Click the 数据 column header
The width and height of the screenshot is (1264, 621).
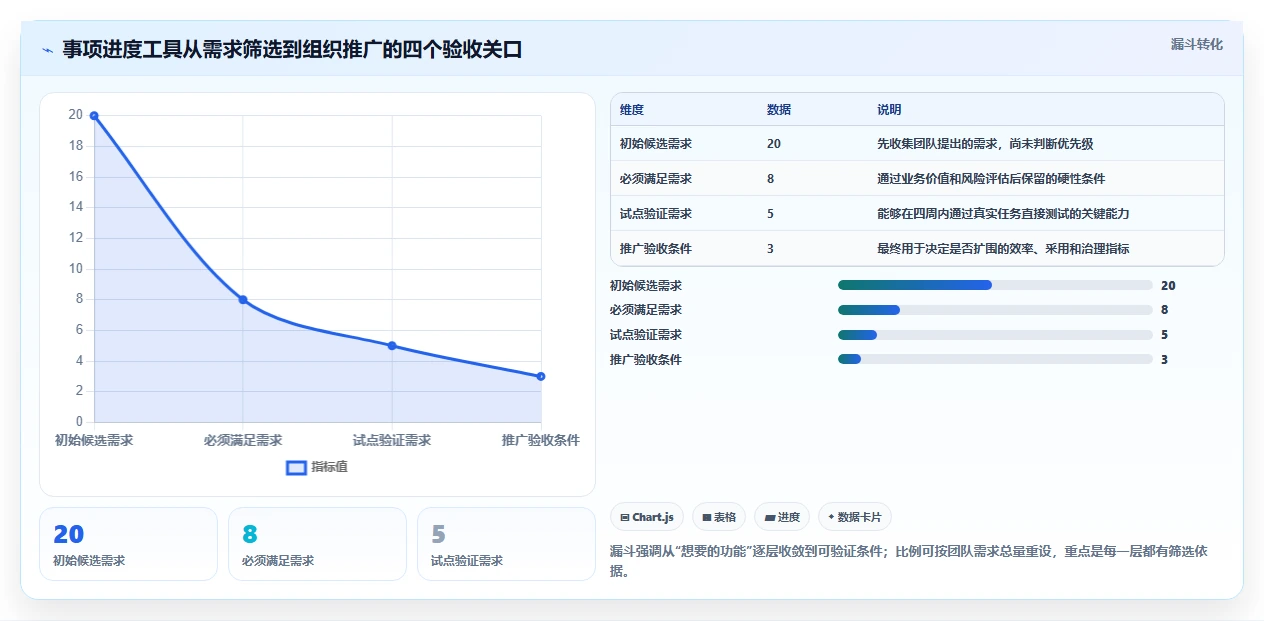(779, 110)
